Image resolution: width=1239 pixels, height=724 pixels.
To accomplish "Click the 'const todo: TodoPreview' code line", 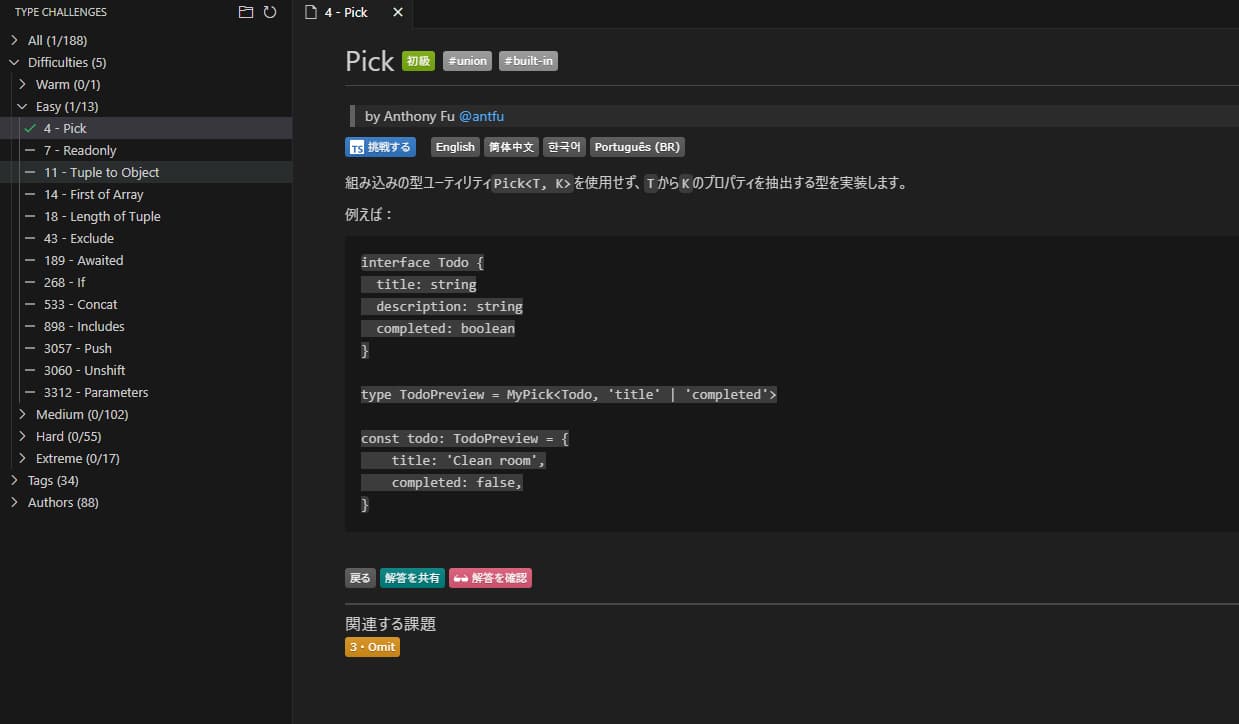I will [465, 438].
